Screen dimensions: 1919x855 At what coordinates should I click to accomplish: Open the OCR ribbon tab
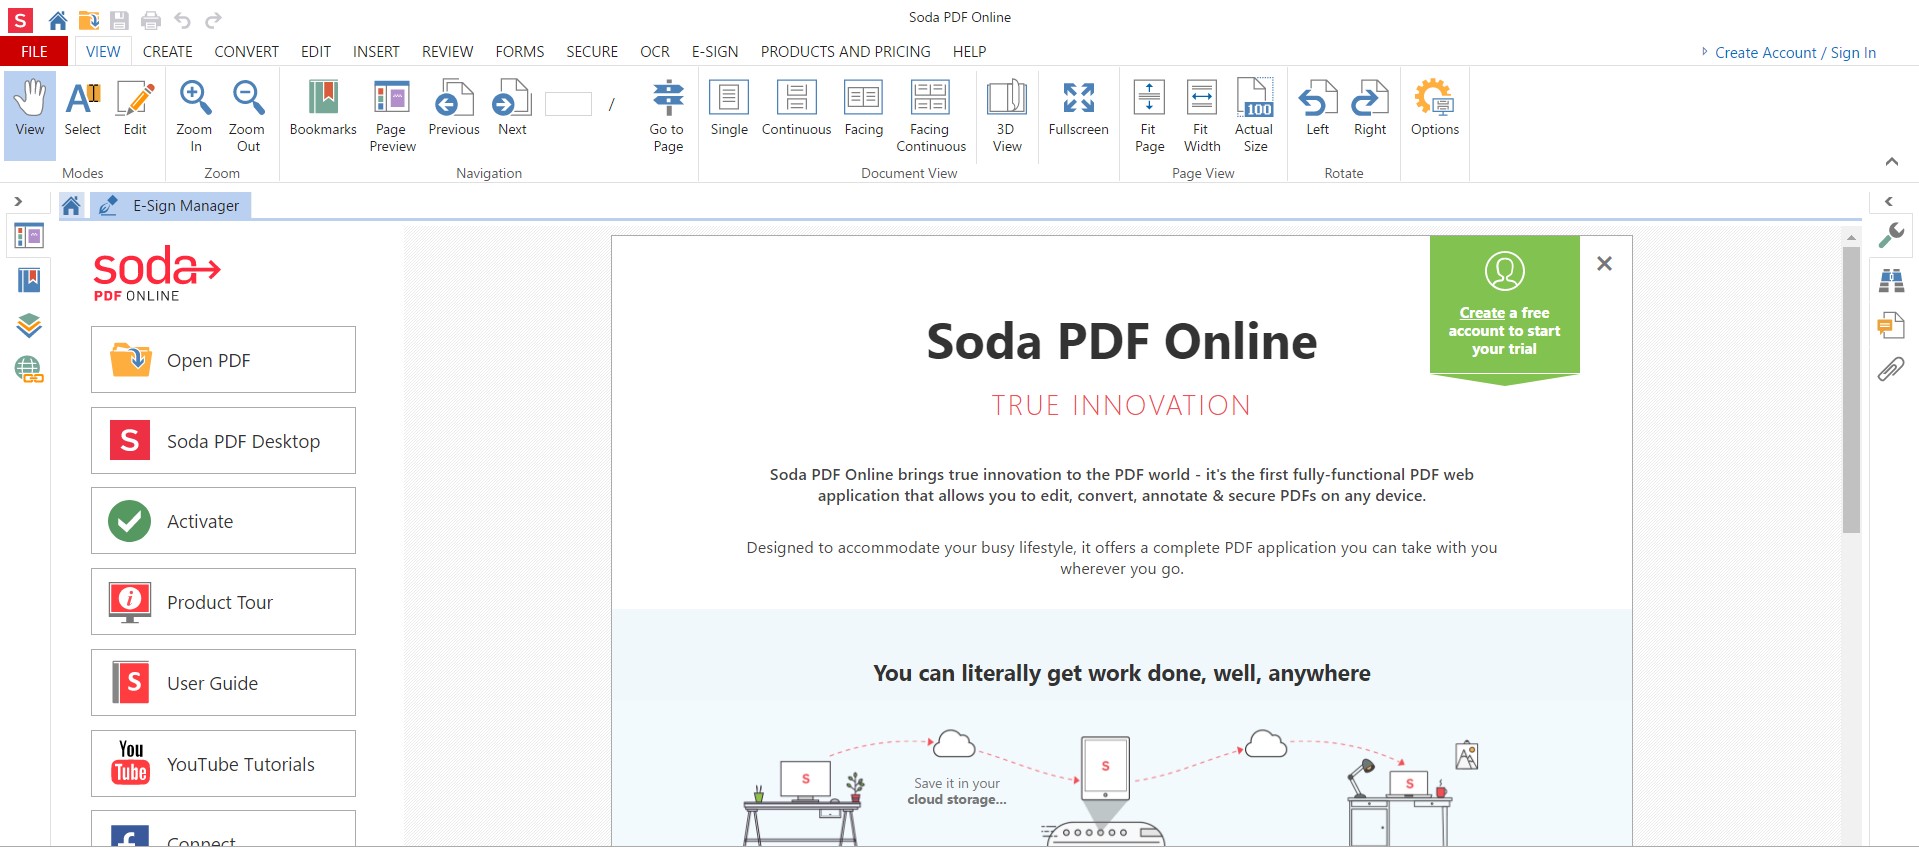click(x=655, y=51)
